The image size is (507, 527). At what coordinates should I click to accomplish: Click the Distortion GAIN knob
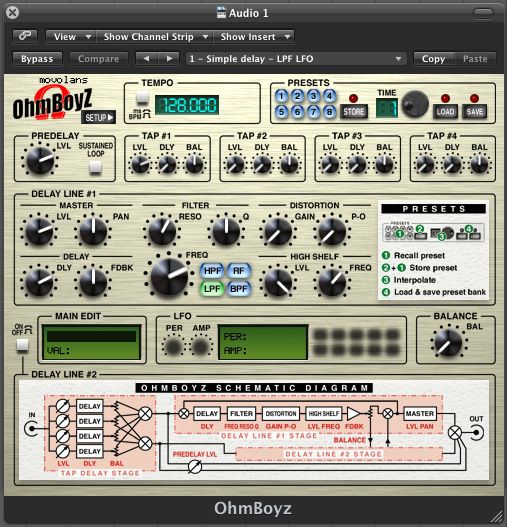point(278,231)
